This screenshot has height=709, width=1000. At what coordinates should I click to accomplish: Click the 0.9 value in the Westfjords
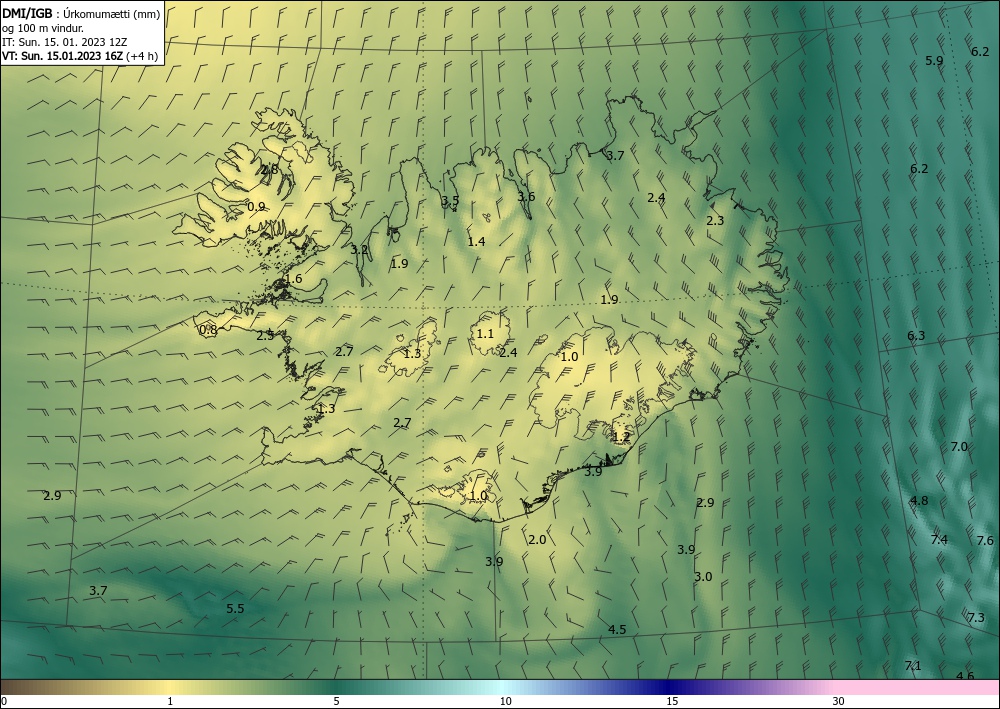pos(256,206)
